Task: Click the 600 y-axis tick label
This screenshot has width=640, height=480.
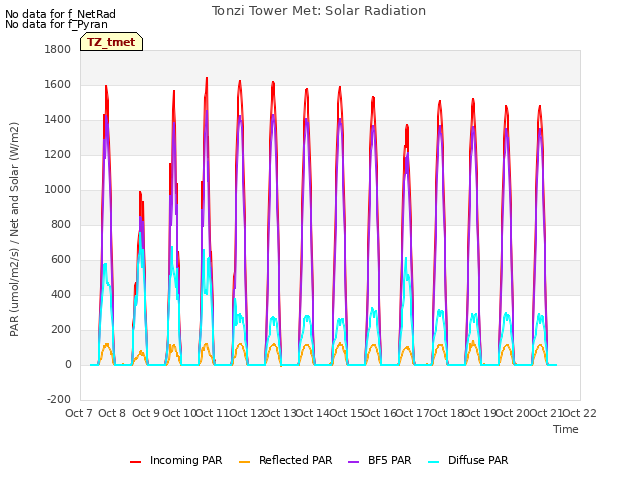Action: pyautogui.click(x=61, y=260)
